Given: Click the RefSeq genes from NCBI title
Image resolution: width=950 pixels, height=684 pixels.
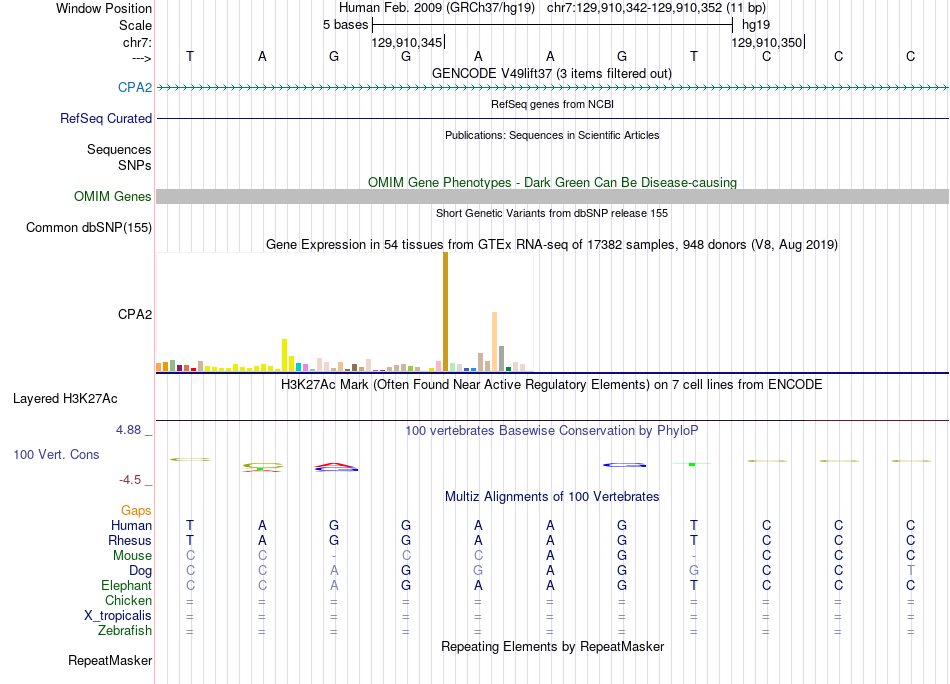Looking at the screenshot, I should [552, 104].
